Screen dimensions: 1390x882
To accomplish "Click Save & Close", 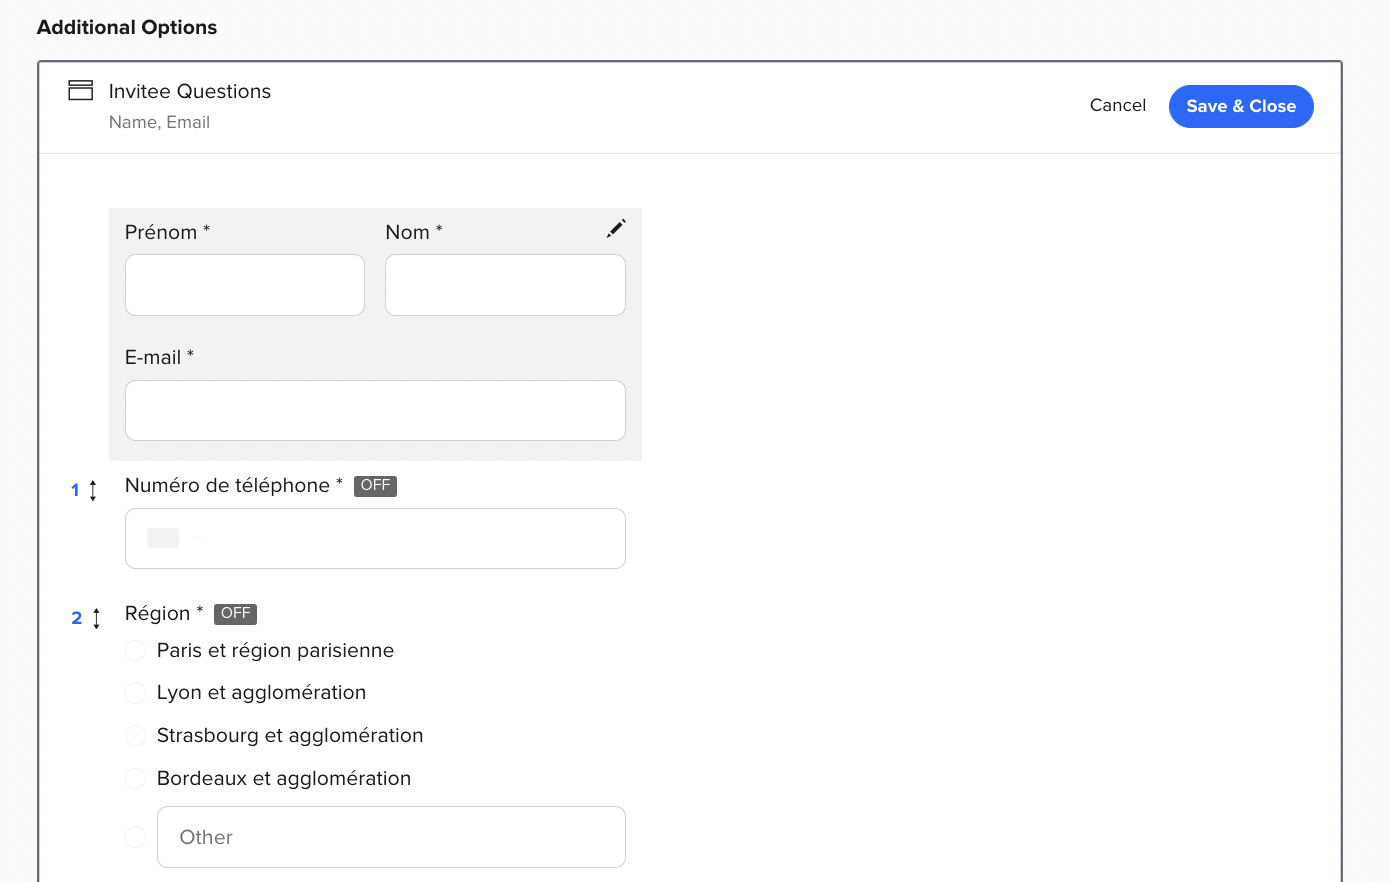I will [x=1241, y=106].
